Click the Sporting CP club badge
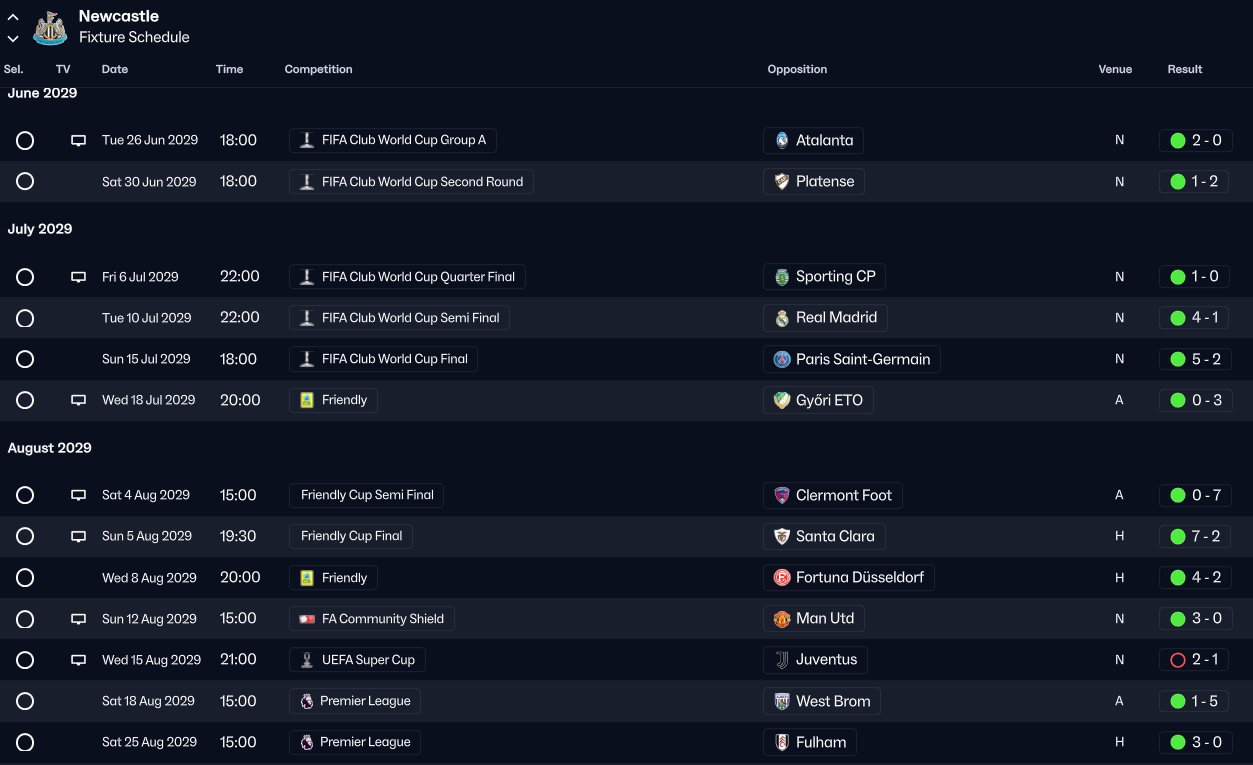This screenshot has width=1253, height=765. [x=782, y=277]
